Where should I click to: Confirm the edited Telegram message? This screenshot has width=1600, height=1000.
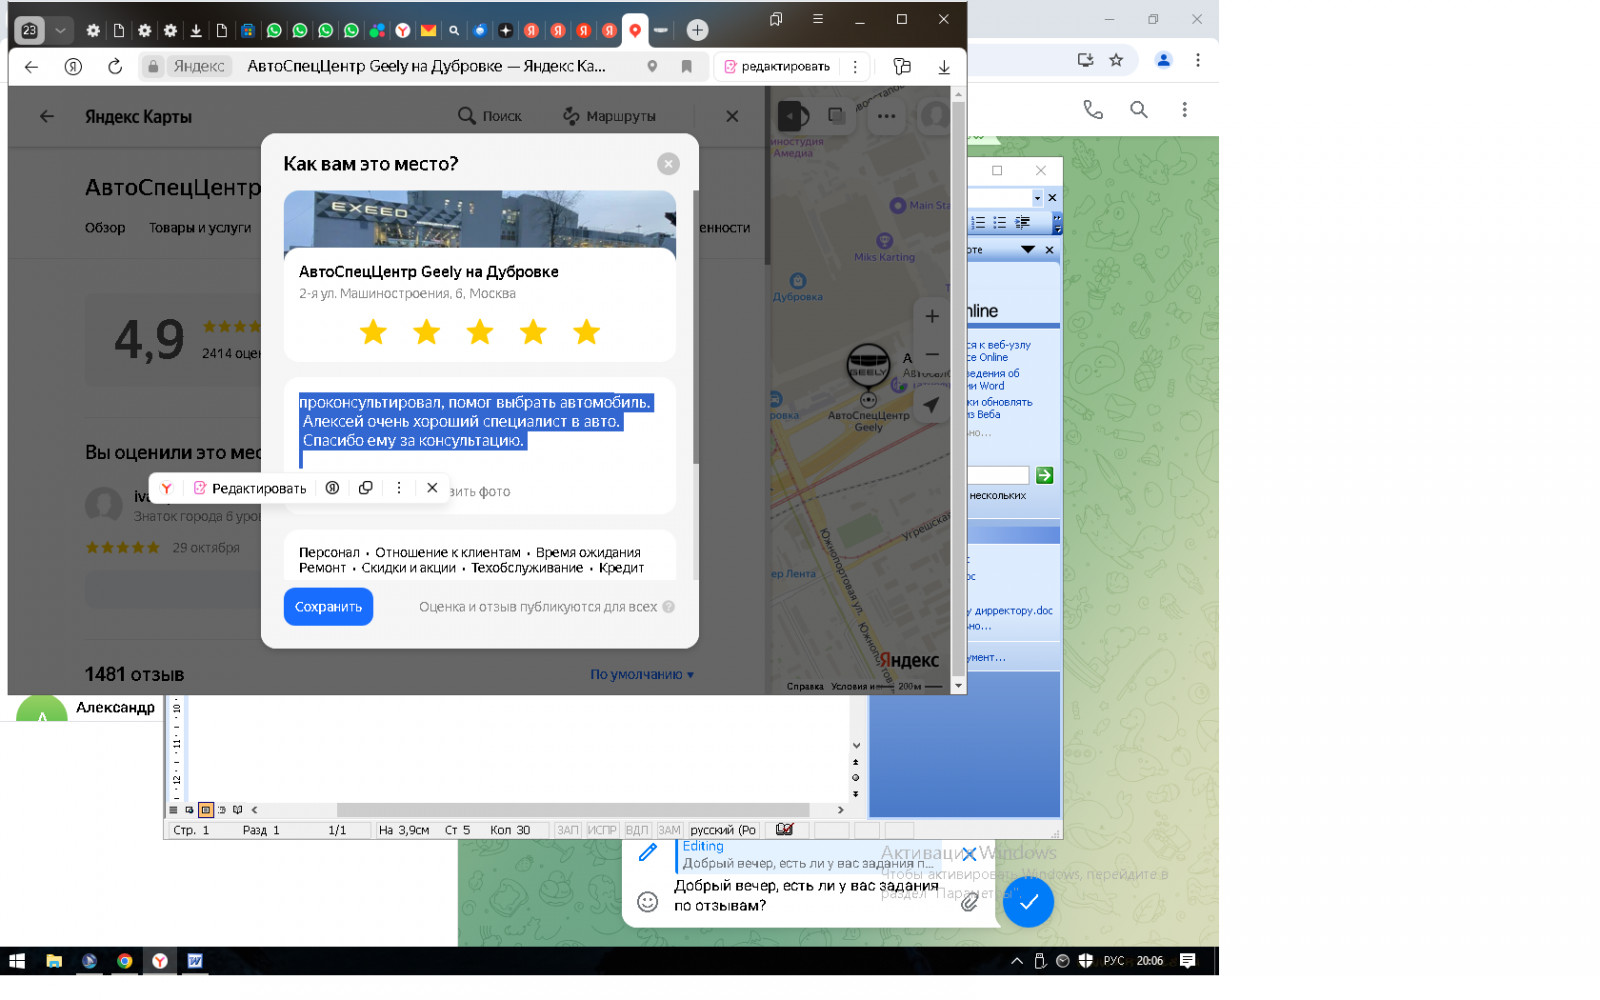1028,902
